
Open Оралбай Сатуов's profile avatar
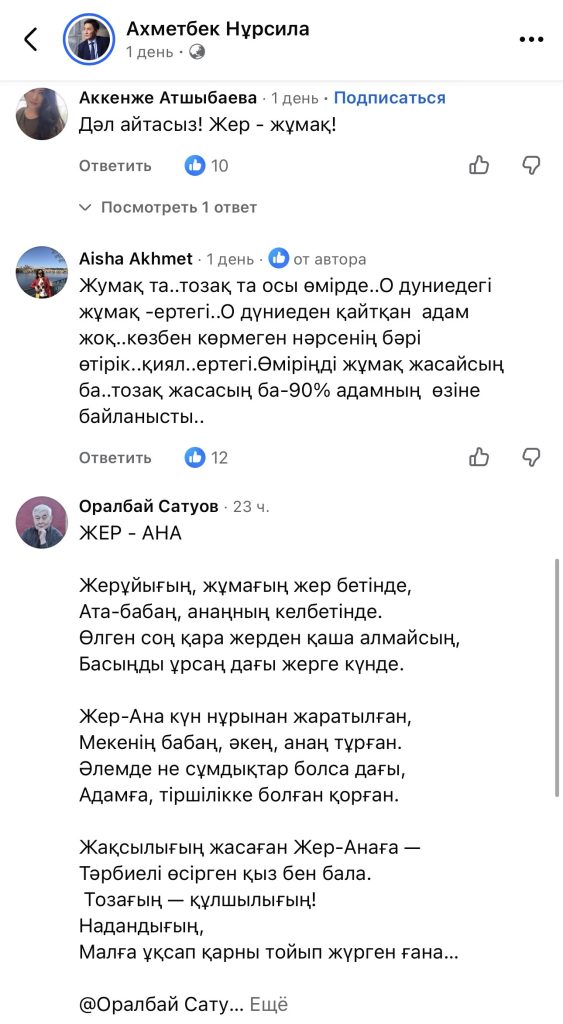point(42,522)
